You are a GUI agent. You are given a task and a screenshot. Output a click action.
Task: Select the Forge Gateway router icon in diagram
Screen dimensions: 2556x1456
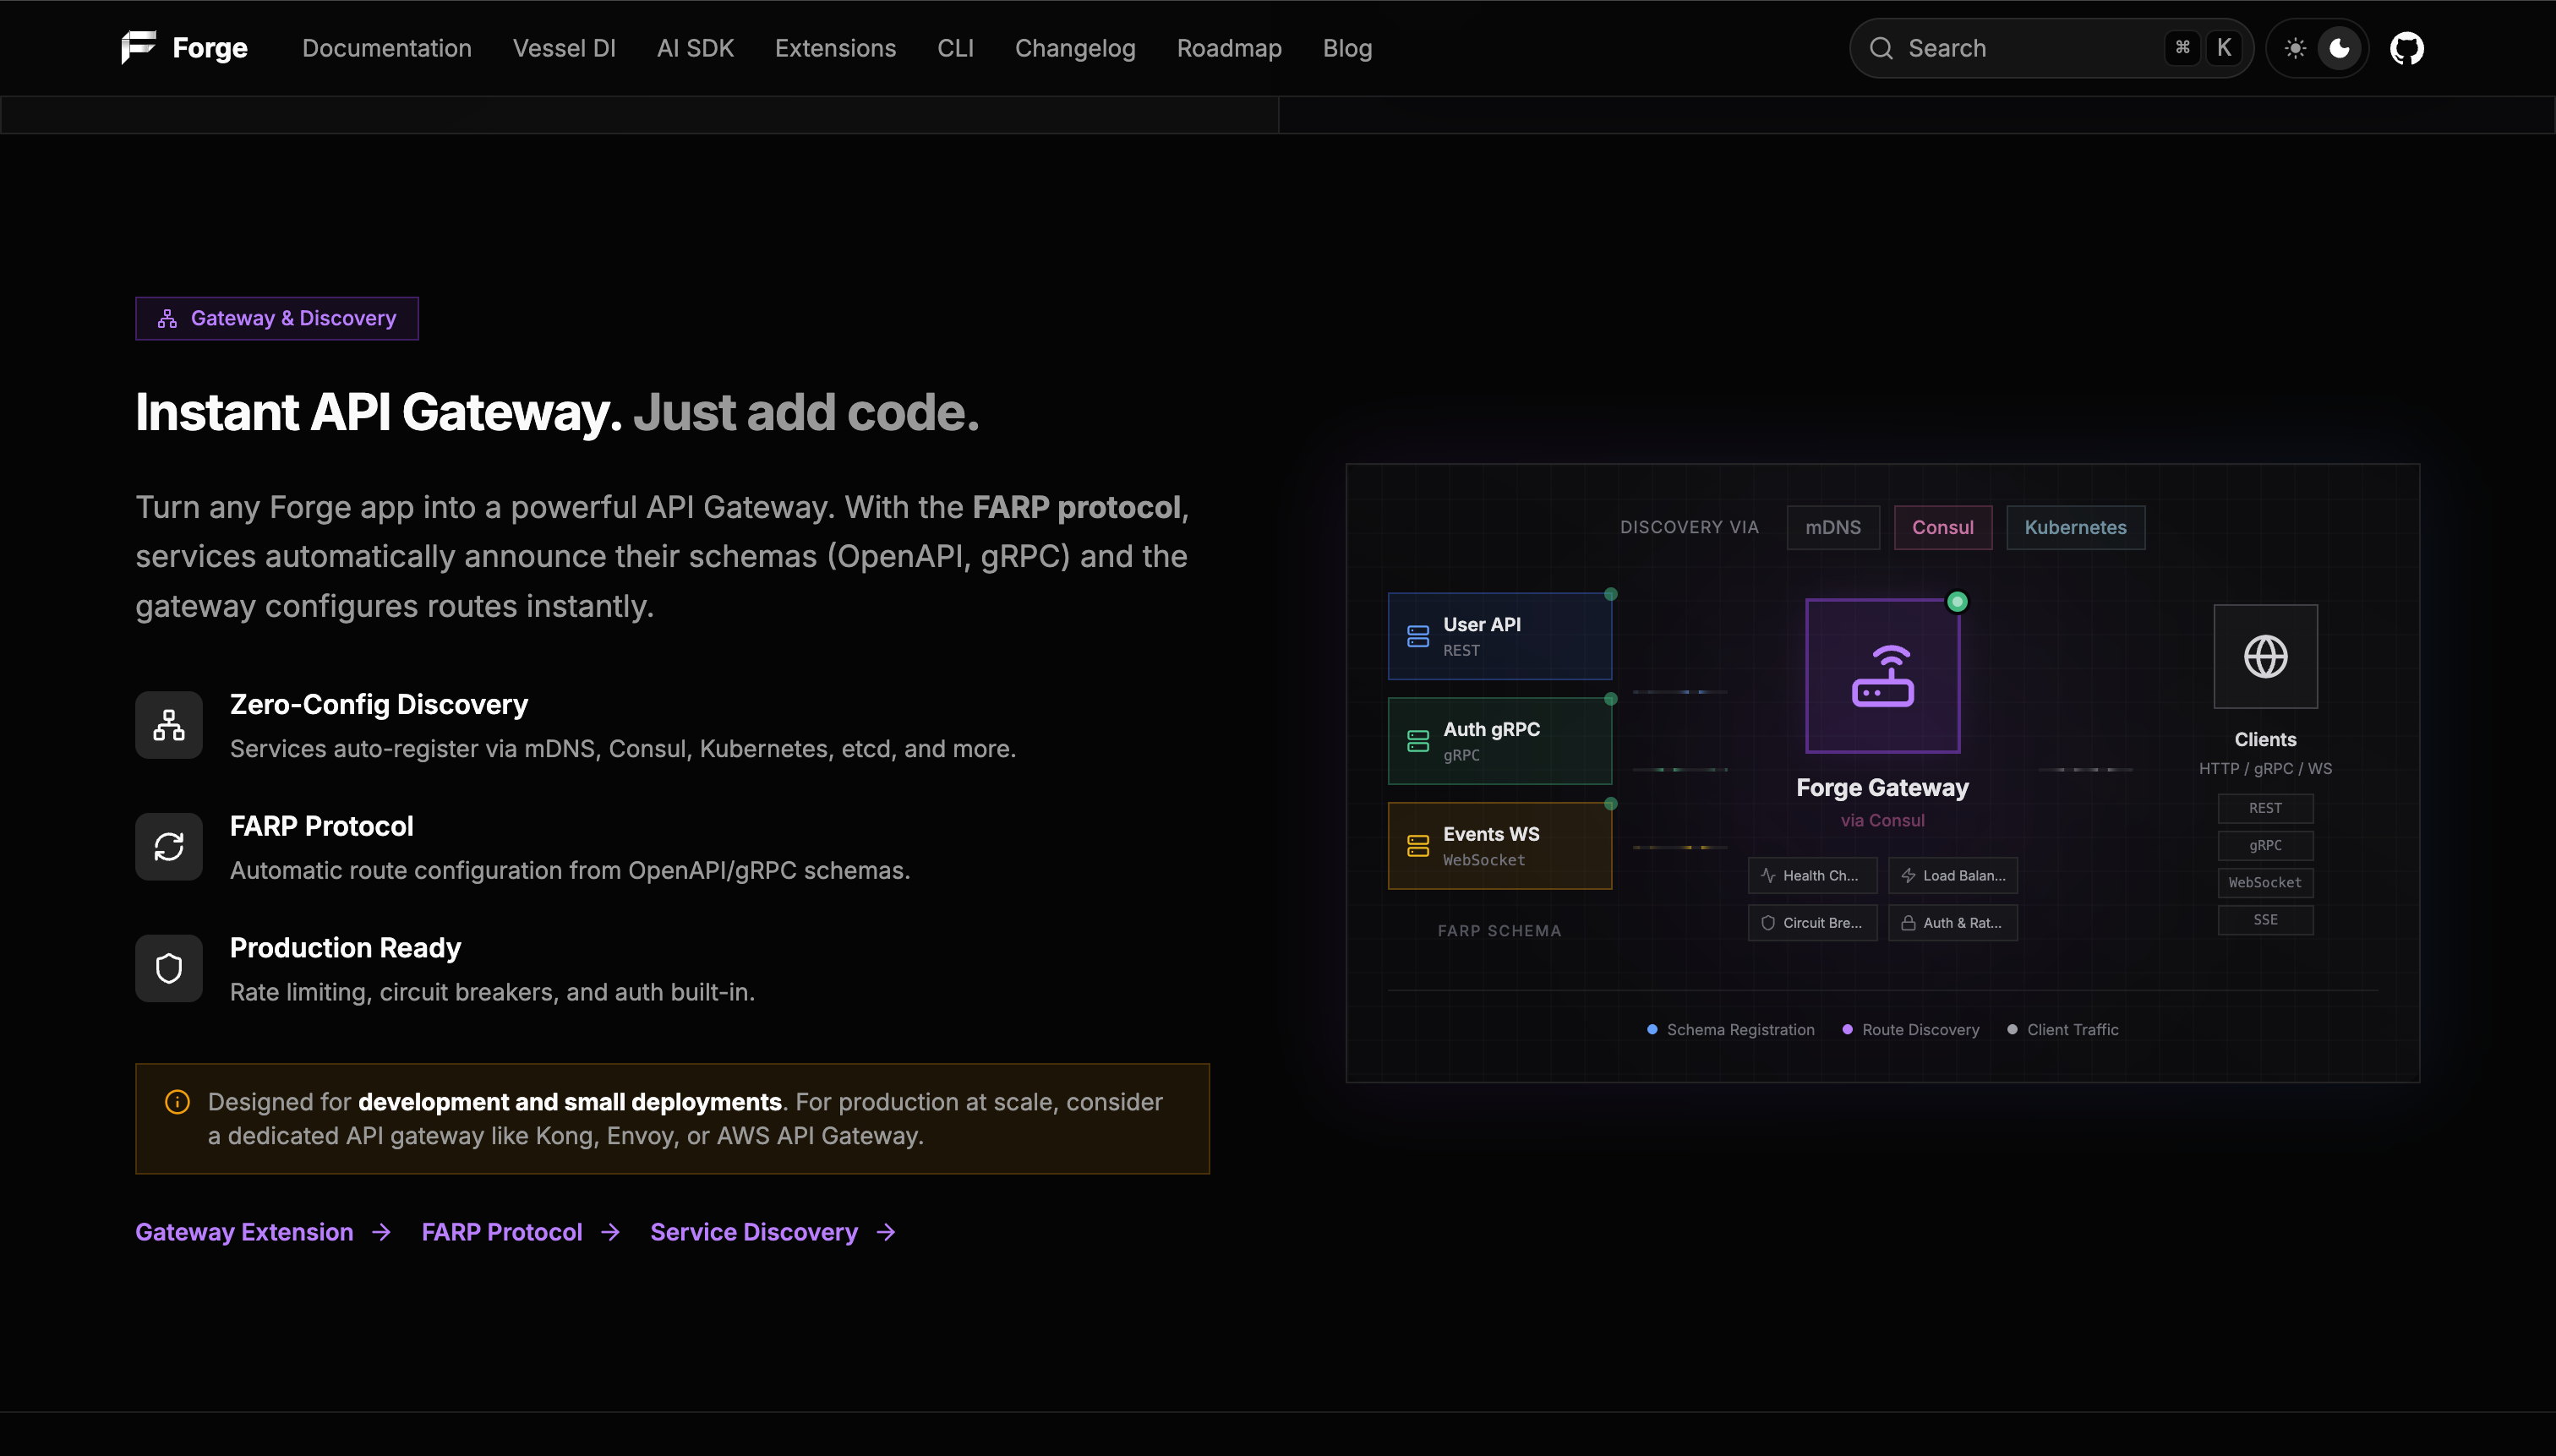click(x=1882, y=675)
